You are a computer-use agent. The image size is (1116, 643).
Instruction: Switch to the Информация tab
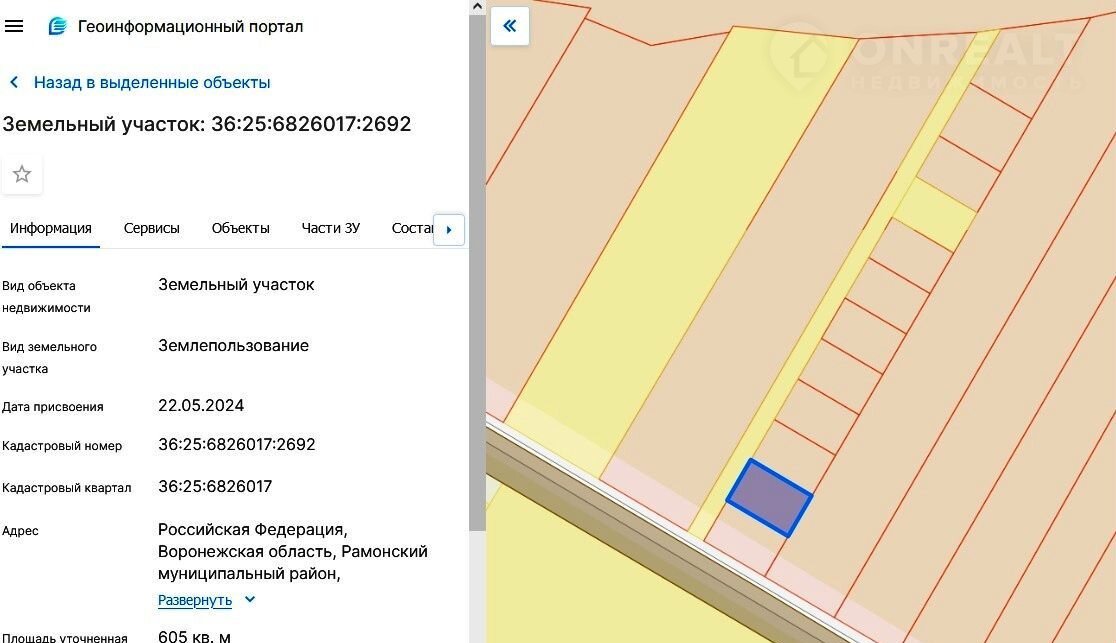[51, 228]
